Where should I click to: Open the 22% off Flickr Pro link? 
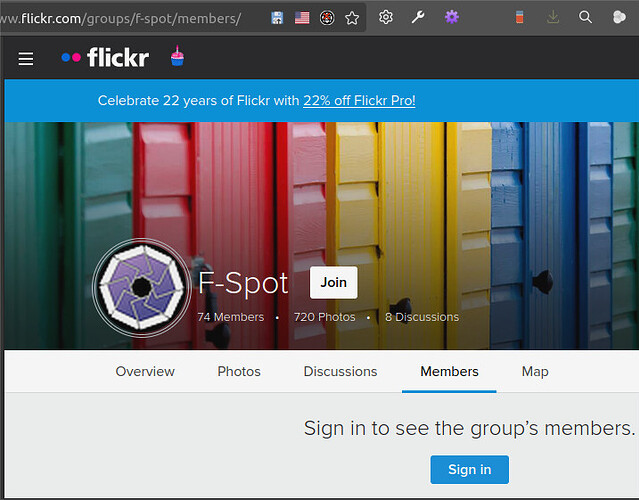(x=359, y=101)
